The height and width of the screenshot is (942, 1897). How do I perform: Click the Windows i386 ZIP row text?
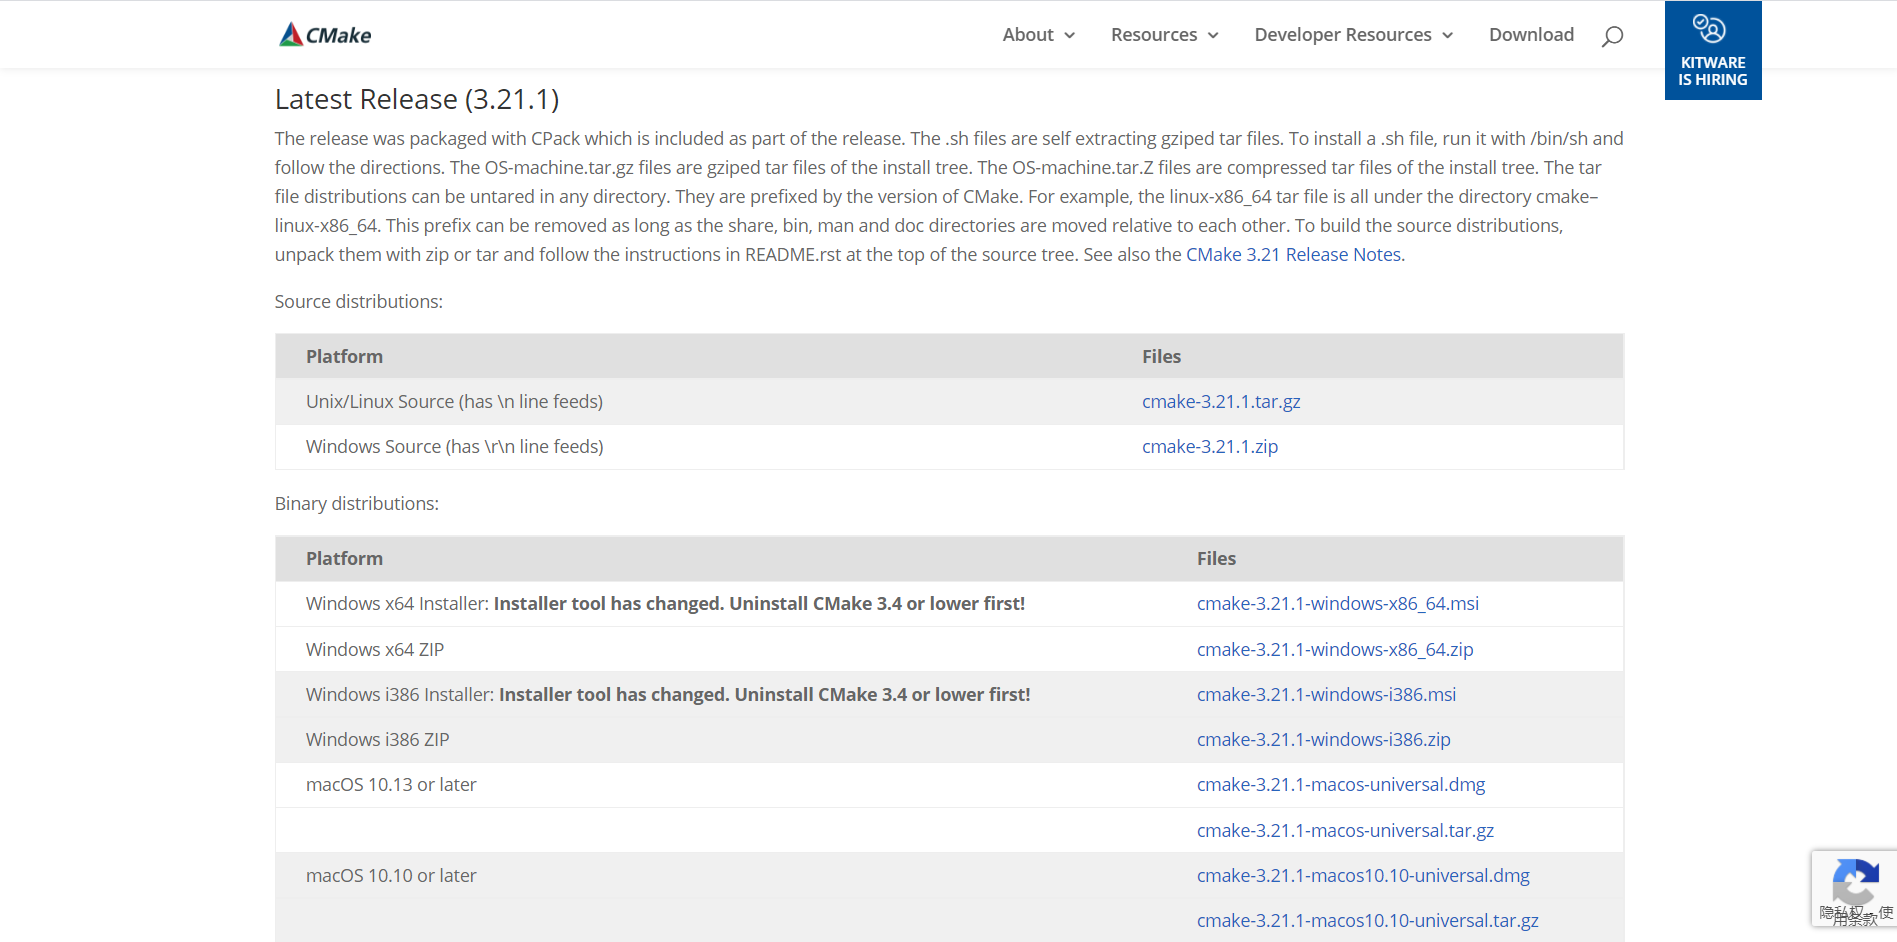tap(377, 740)
